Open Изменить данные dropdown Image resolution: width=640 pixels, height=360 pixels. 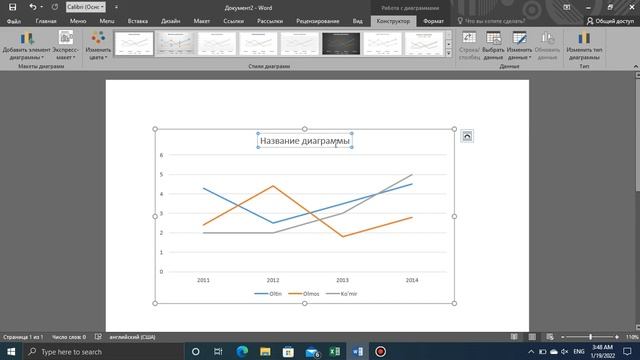click(519, 46)
